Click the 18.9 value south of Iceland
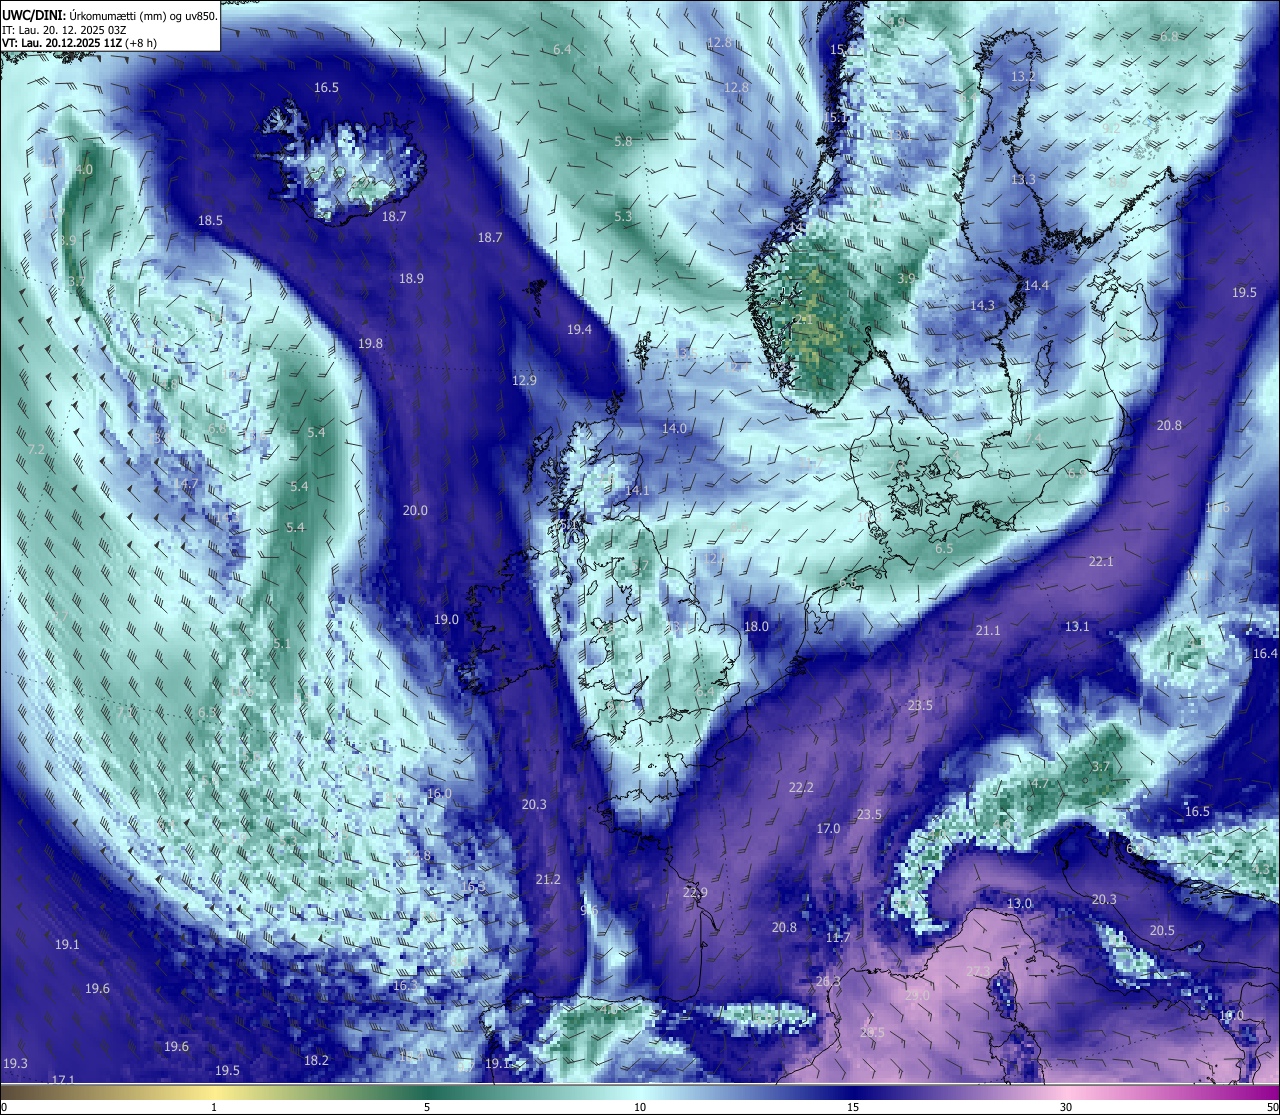This screenshot has width=1280, height=1115. click(x=411, y=278)
